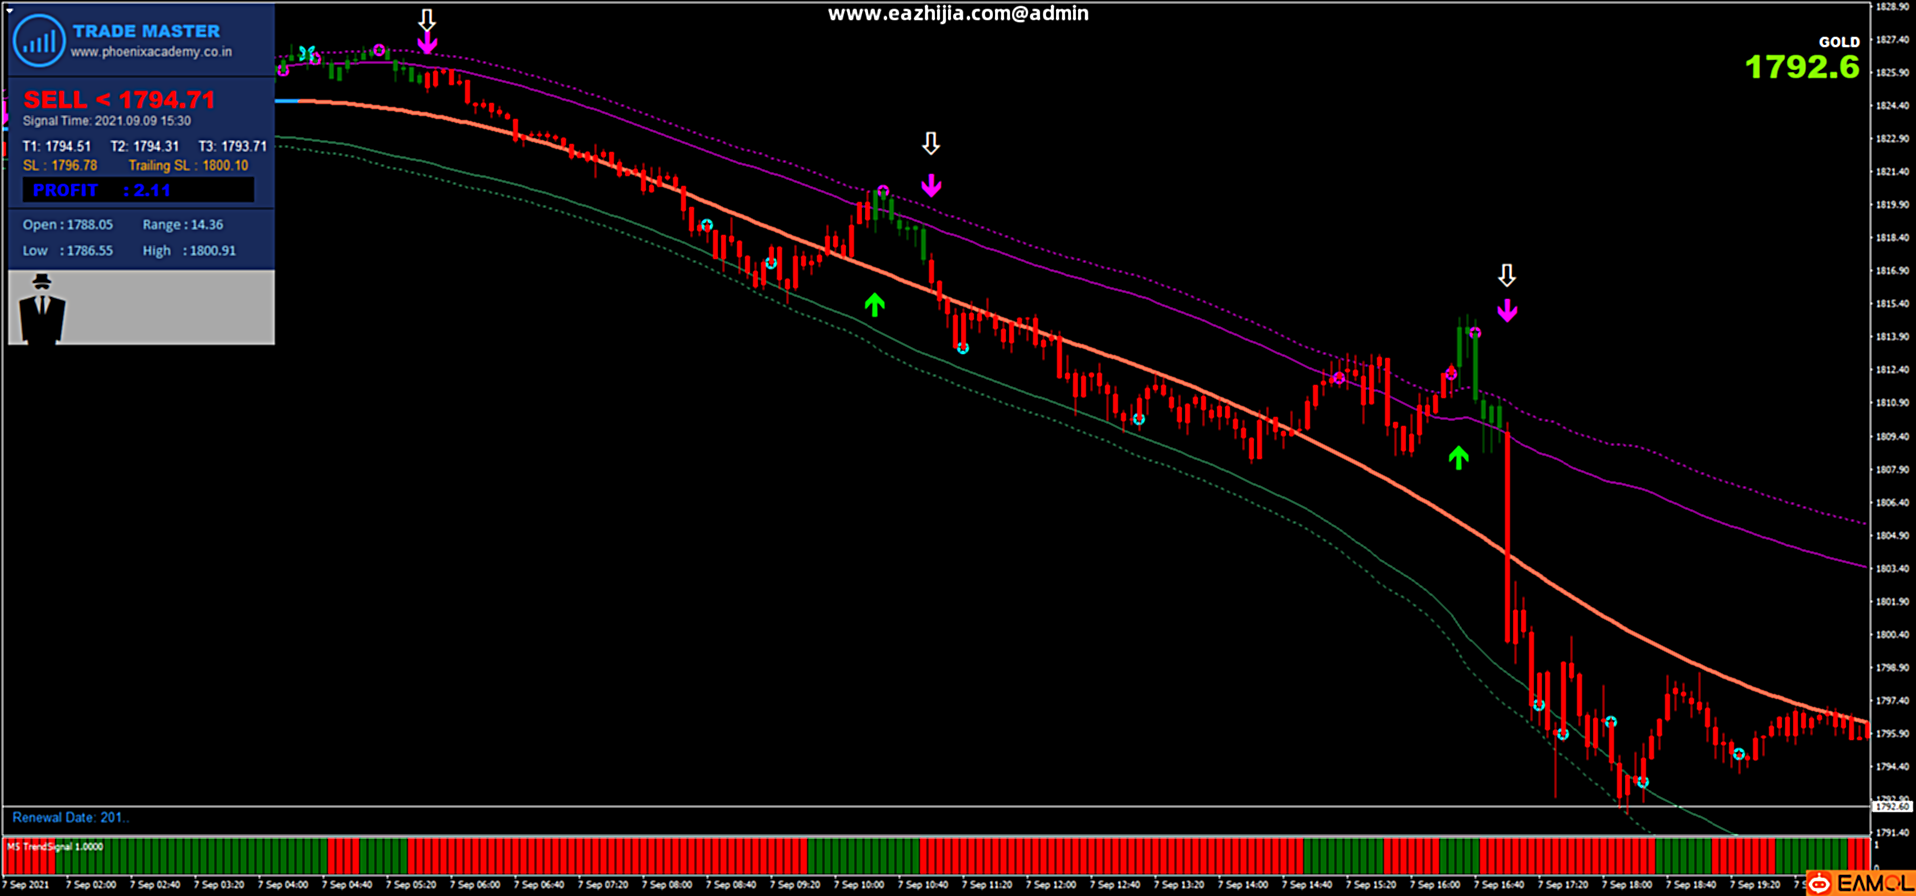The height and width of the screenshot is (896, 1916).
Task: Open the small triangle menu in the chart corner
Action: pos(9,8)
